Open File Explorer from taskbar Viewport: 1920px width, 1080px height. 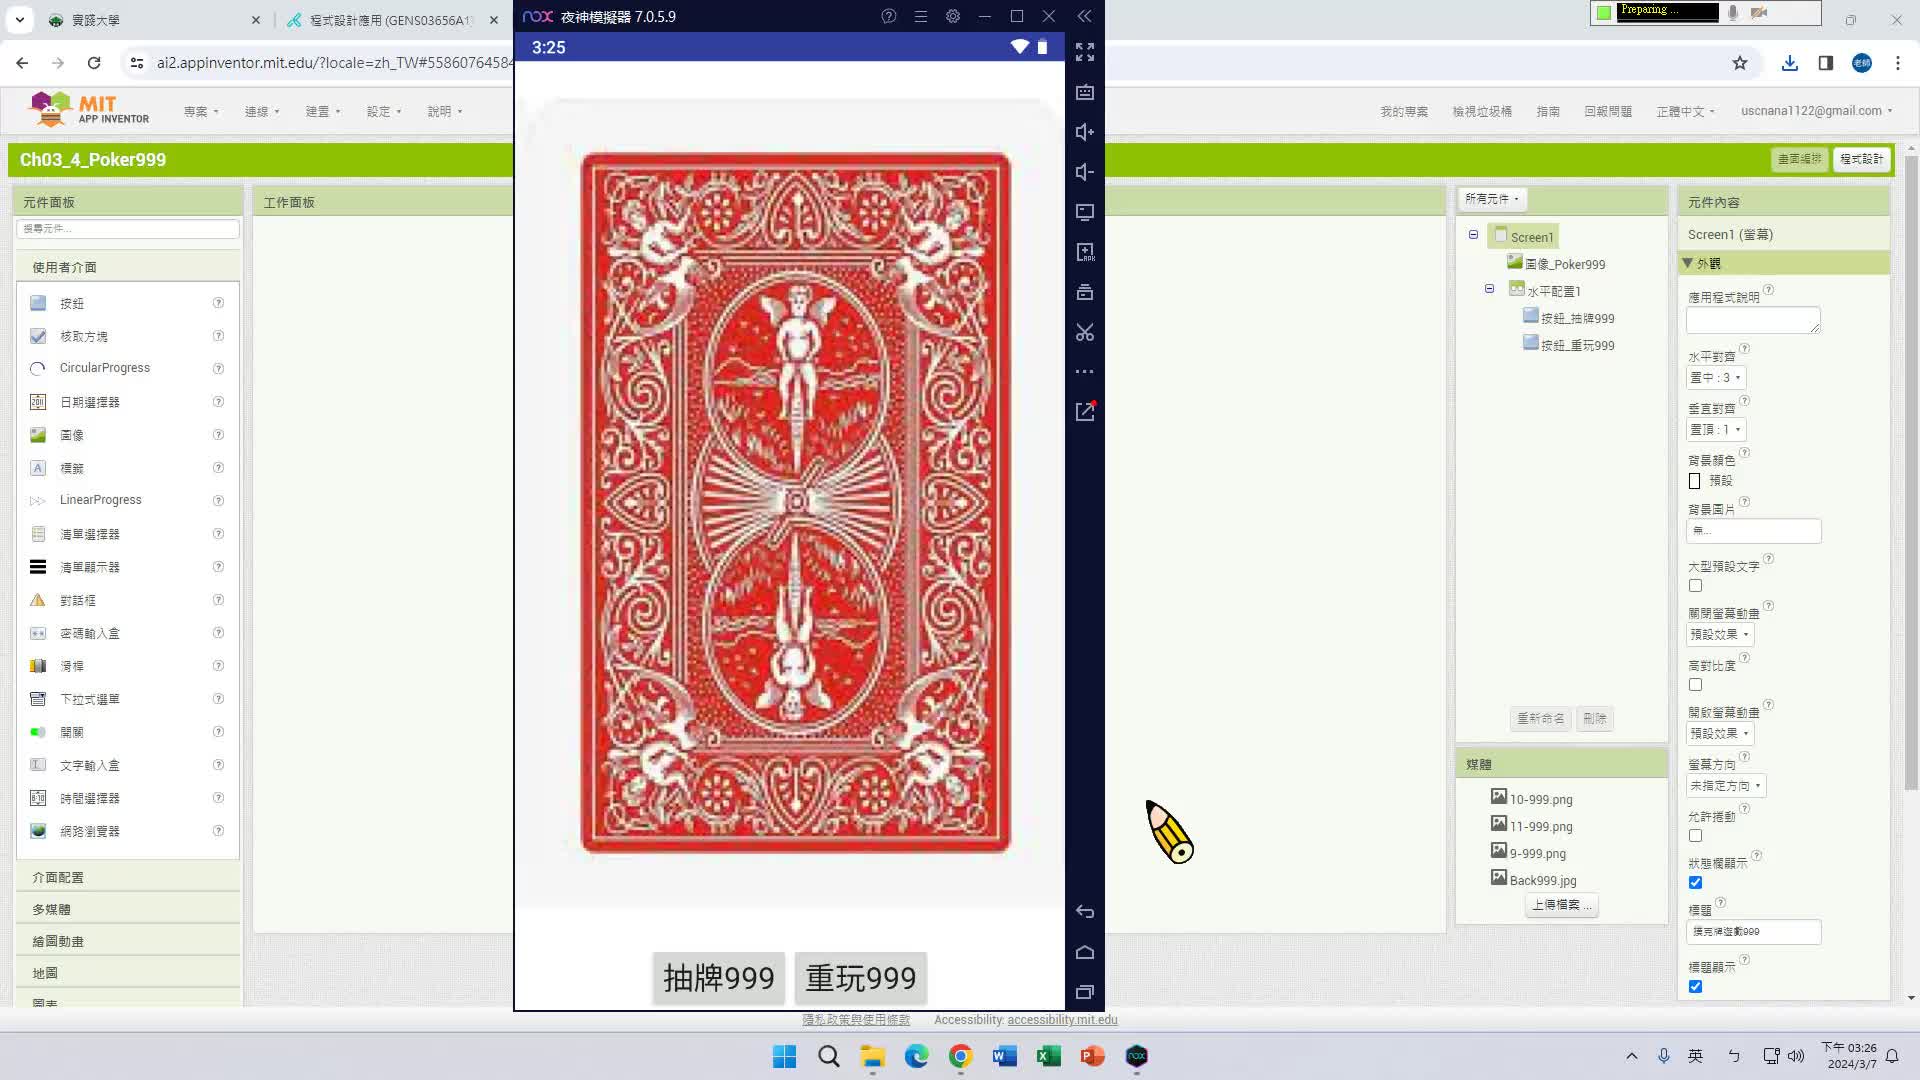click(873, 1056)
